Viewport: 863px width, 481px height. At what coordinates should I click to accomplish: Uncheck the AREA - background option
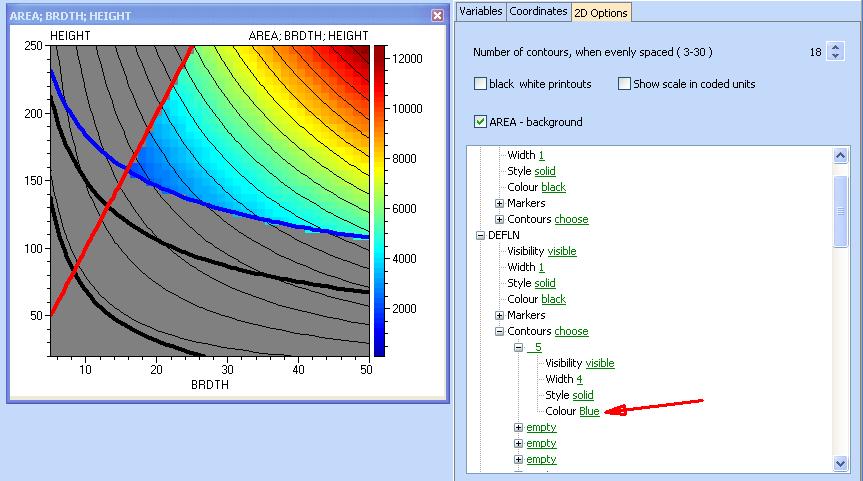[481, 122]
